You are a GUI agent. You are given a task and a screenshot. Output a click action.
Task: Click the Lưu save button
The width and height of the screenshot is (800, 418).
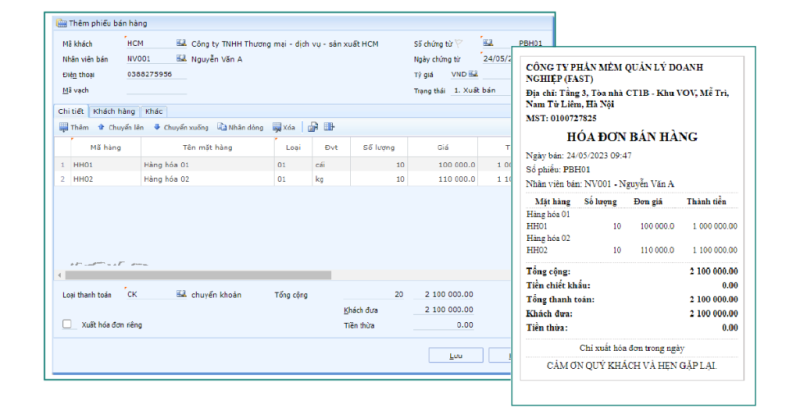coord(456,356)
